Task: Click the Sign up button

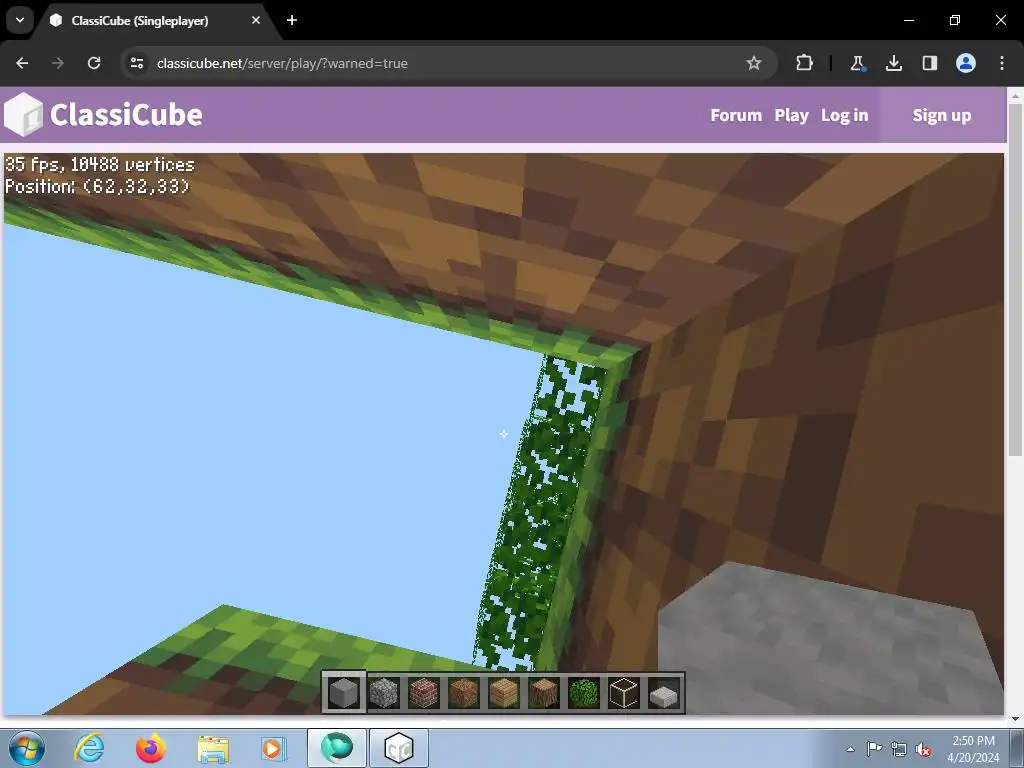Action: [942, 115]
